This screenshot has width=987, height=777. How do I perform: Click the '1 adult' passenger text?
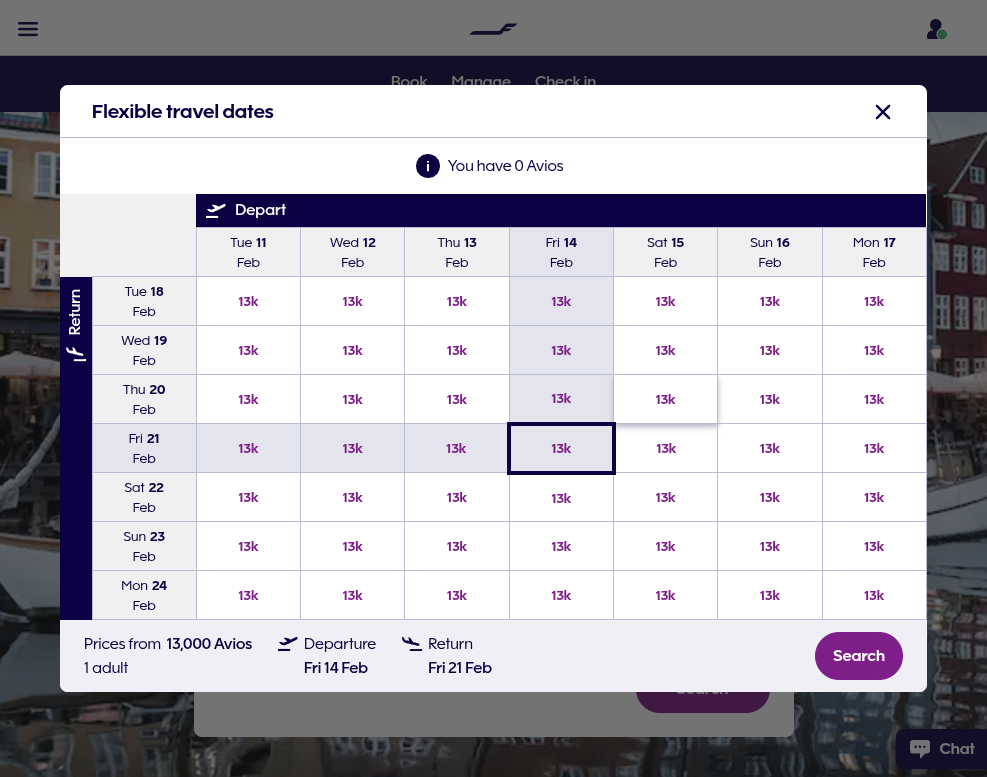point(106,667)
